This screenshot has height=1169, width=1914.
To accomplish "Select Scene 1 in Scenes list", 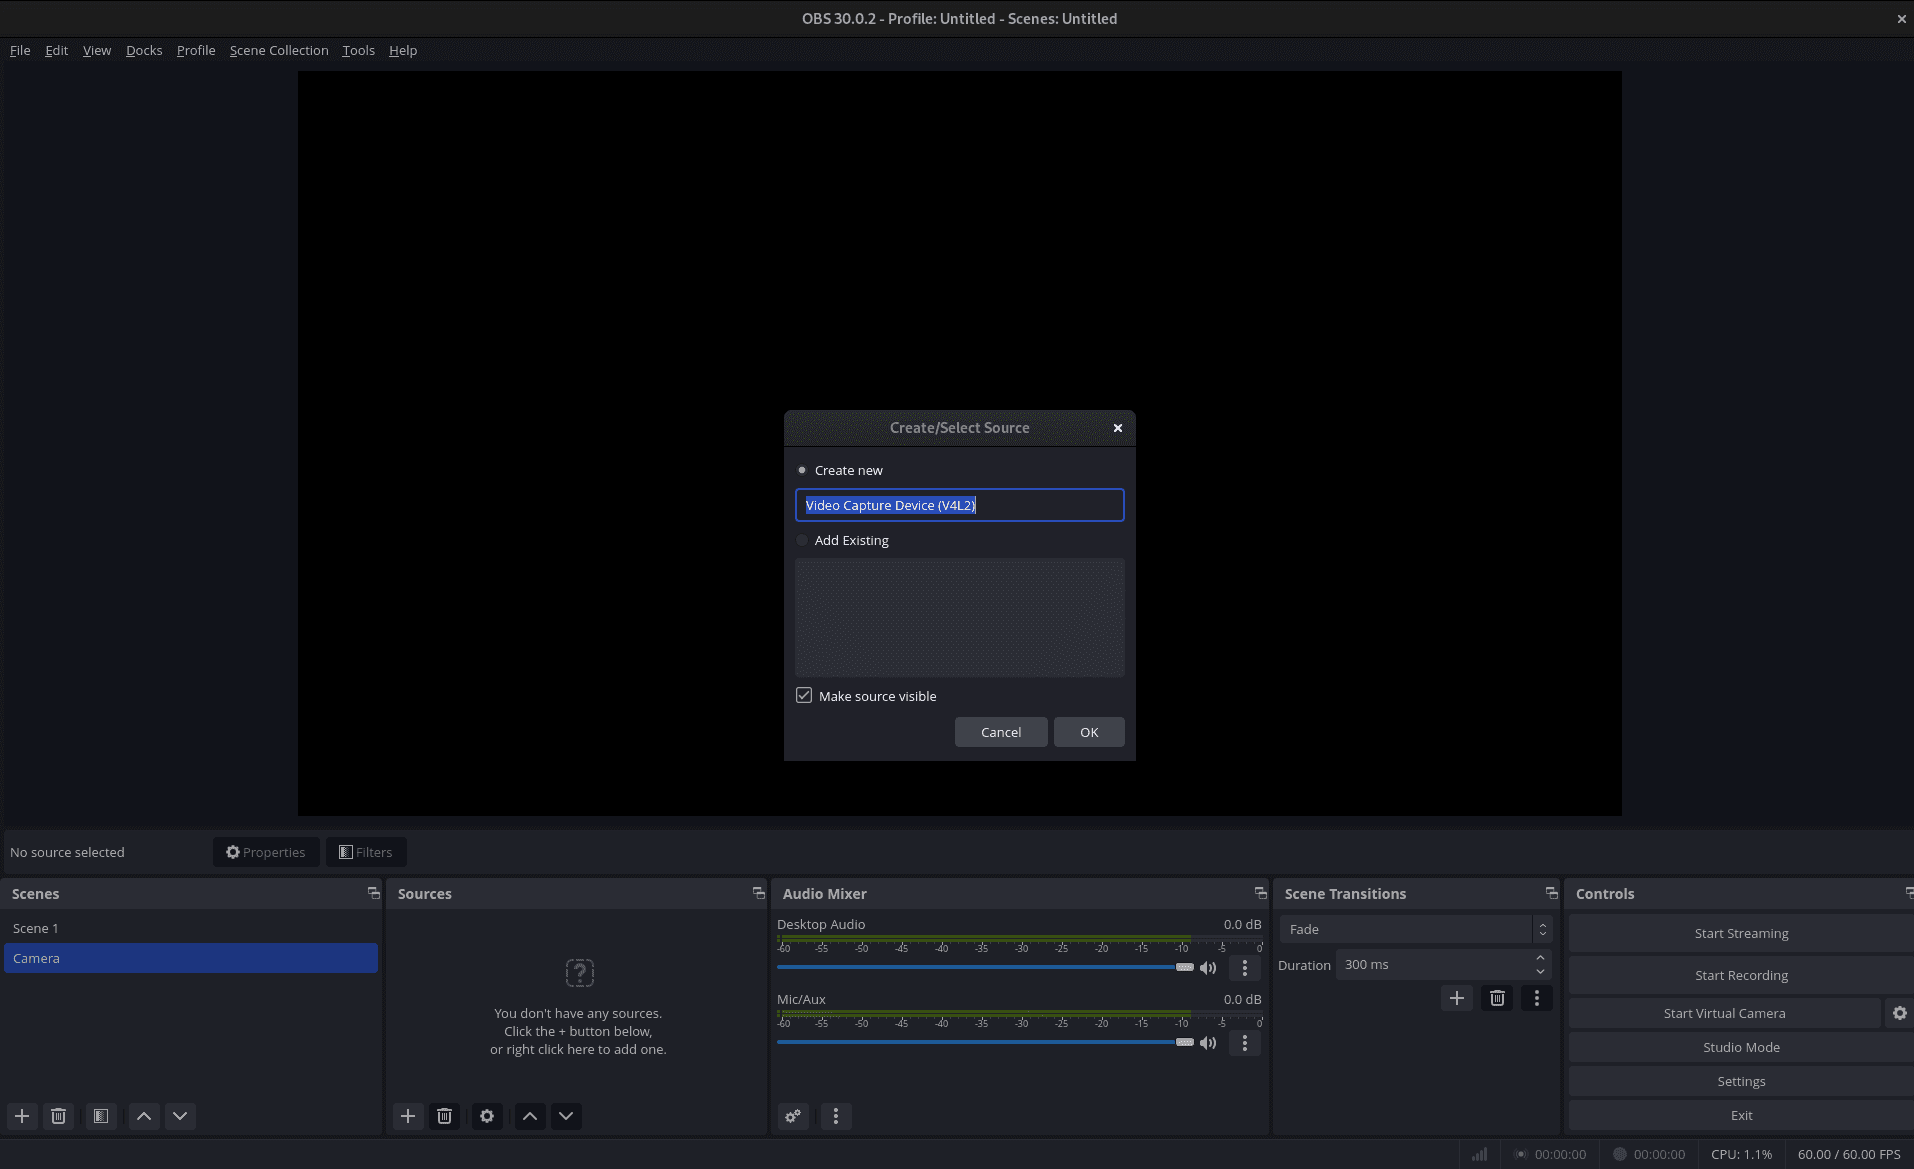I will 191,928.
